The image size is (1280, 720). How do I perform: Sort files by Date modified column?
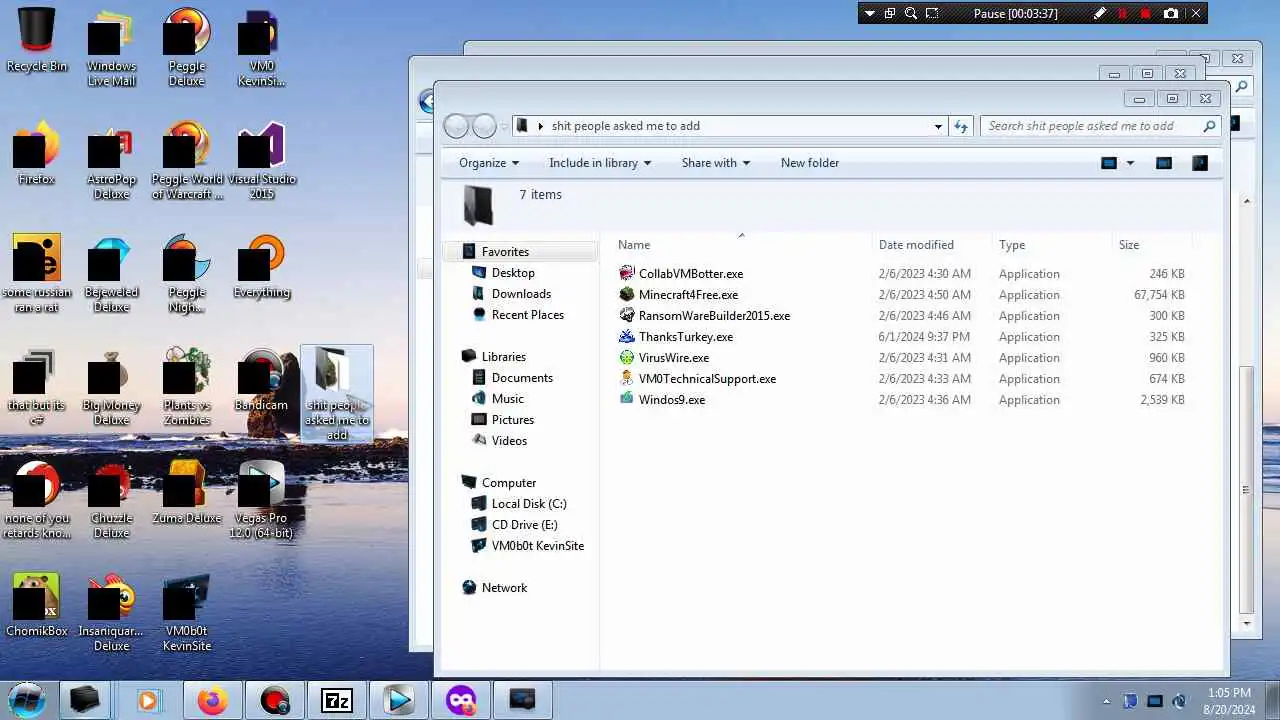click(932, 245)
